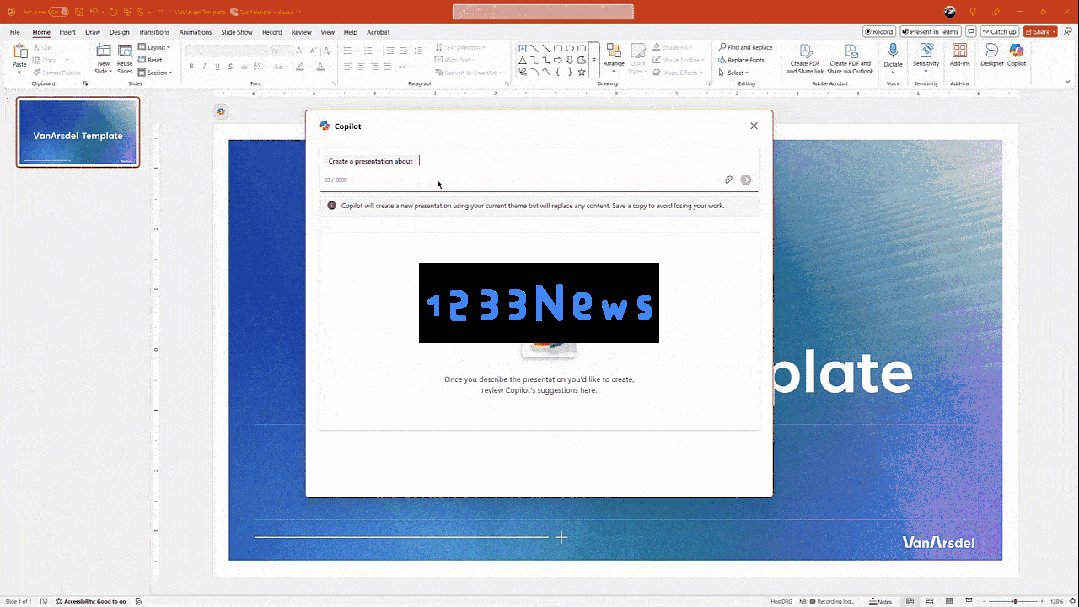Click Create PDF and Share link

click(x=805, y=58)
